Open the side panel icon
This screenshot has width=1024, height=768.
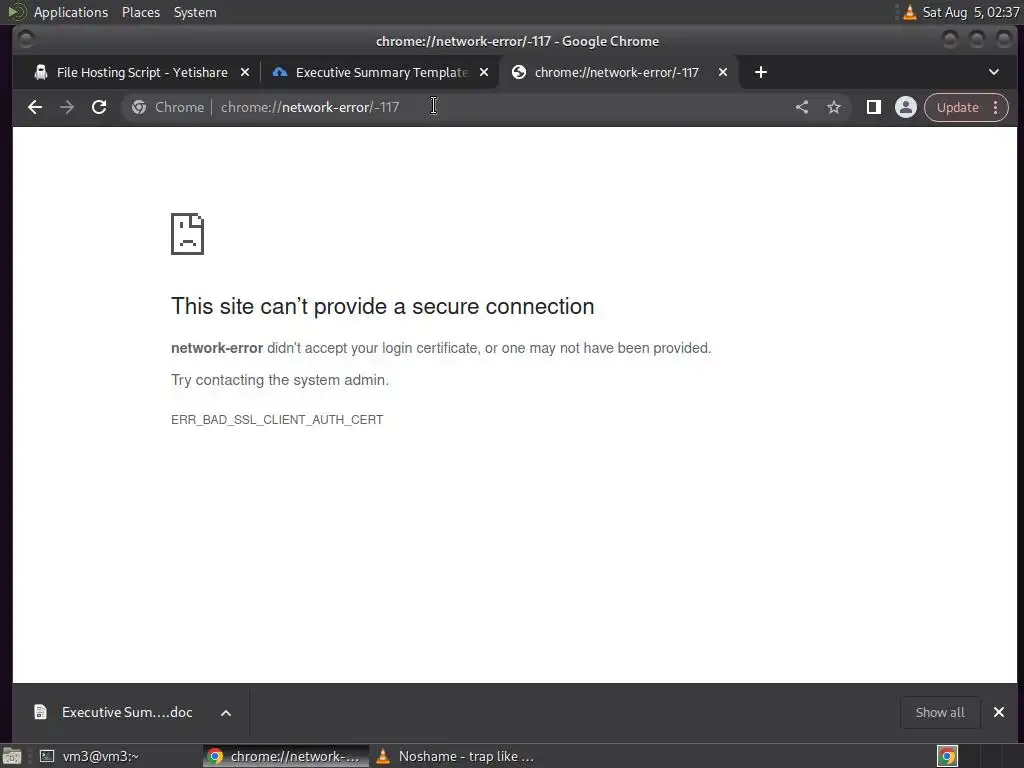[x=873, y=107]
